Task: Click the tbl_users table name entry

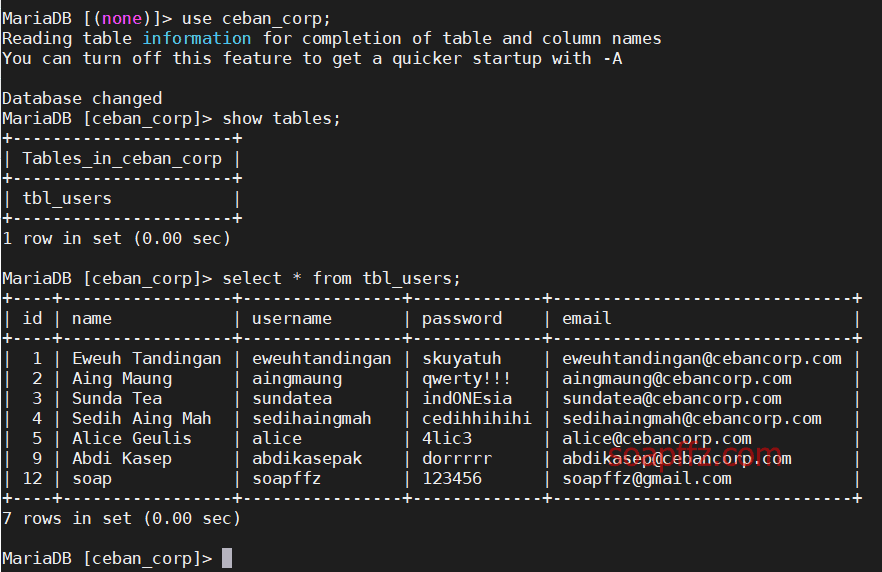Action: click(67, 199)
